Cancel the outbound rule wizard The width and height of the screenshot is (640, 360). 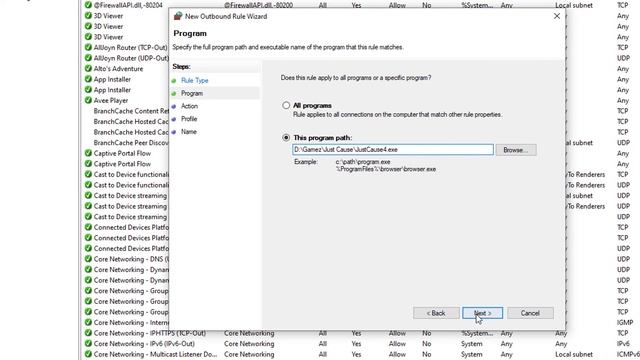(530, 313)
